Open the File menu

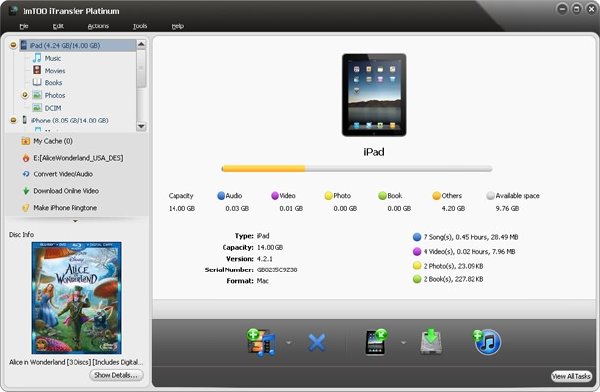24,26
